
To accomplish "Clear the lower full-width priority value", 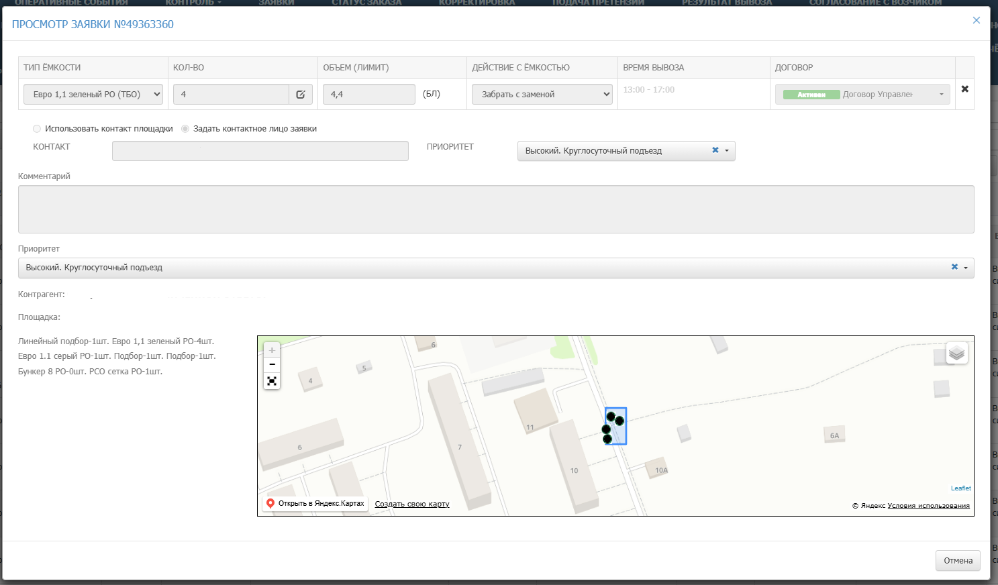I will (954, 268).
